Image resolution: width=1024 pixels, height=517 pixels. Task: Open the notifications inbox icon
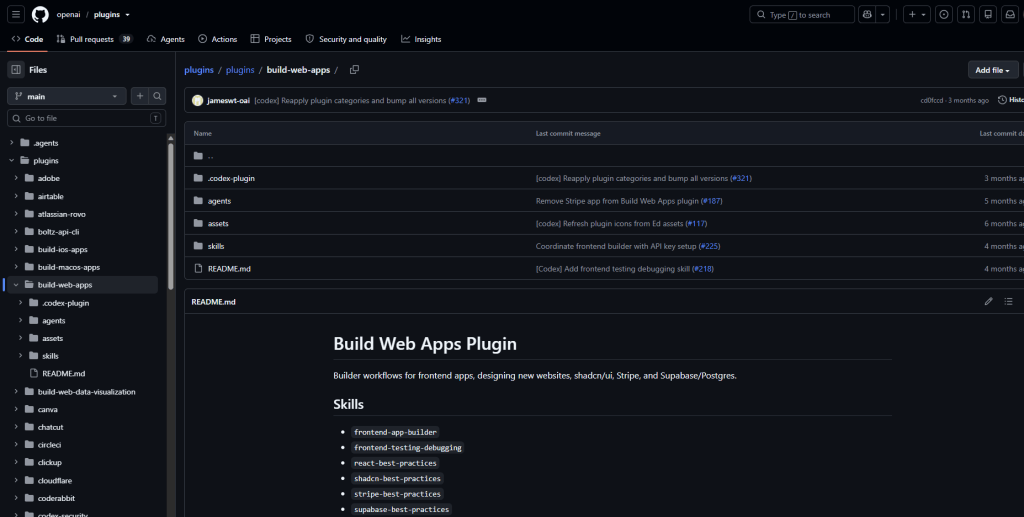pos(1010,14)
